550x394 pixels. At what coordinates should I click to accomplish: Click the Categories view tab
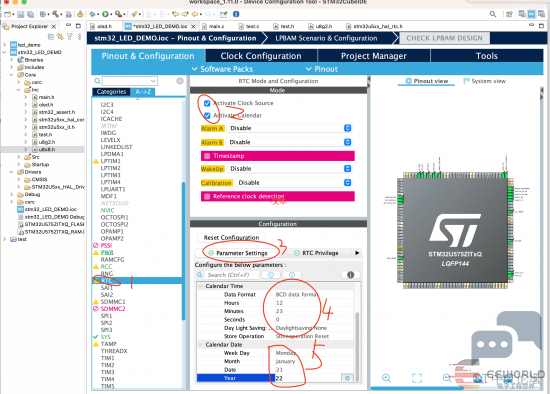pyautogui.click(x=111, y=92)
